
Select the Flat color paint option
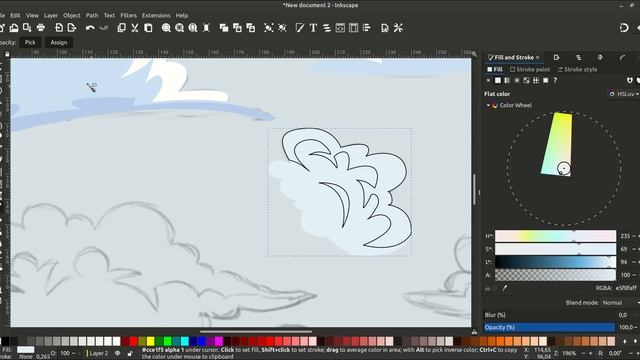[x=498, y=80]
